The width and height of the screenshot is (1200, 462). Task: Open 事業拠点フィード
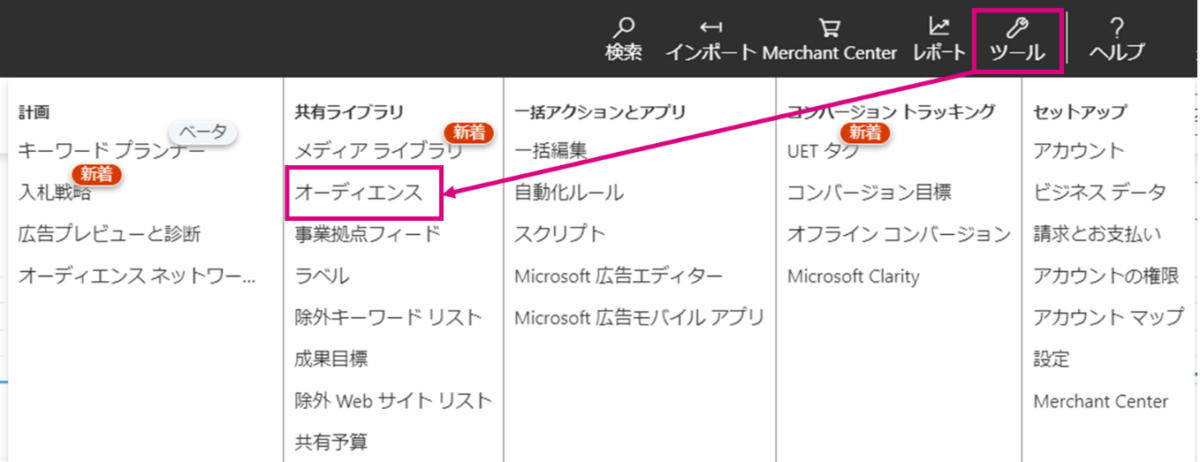367,234
